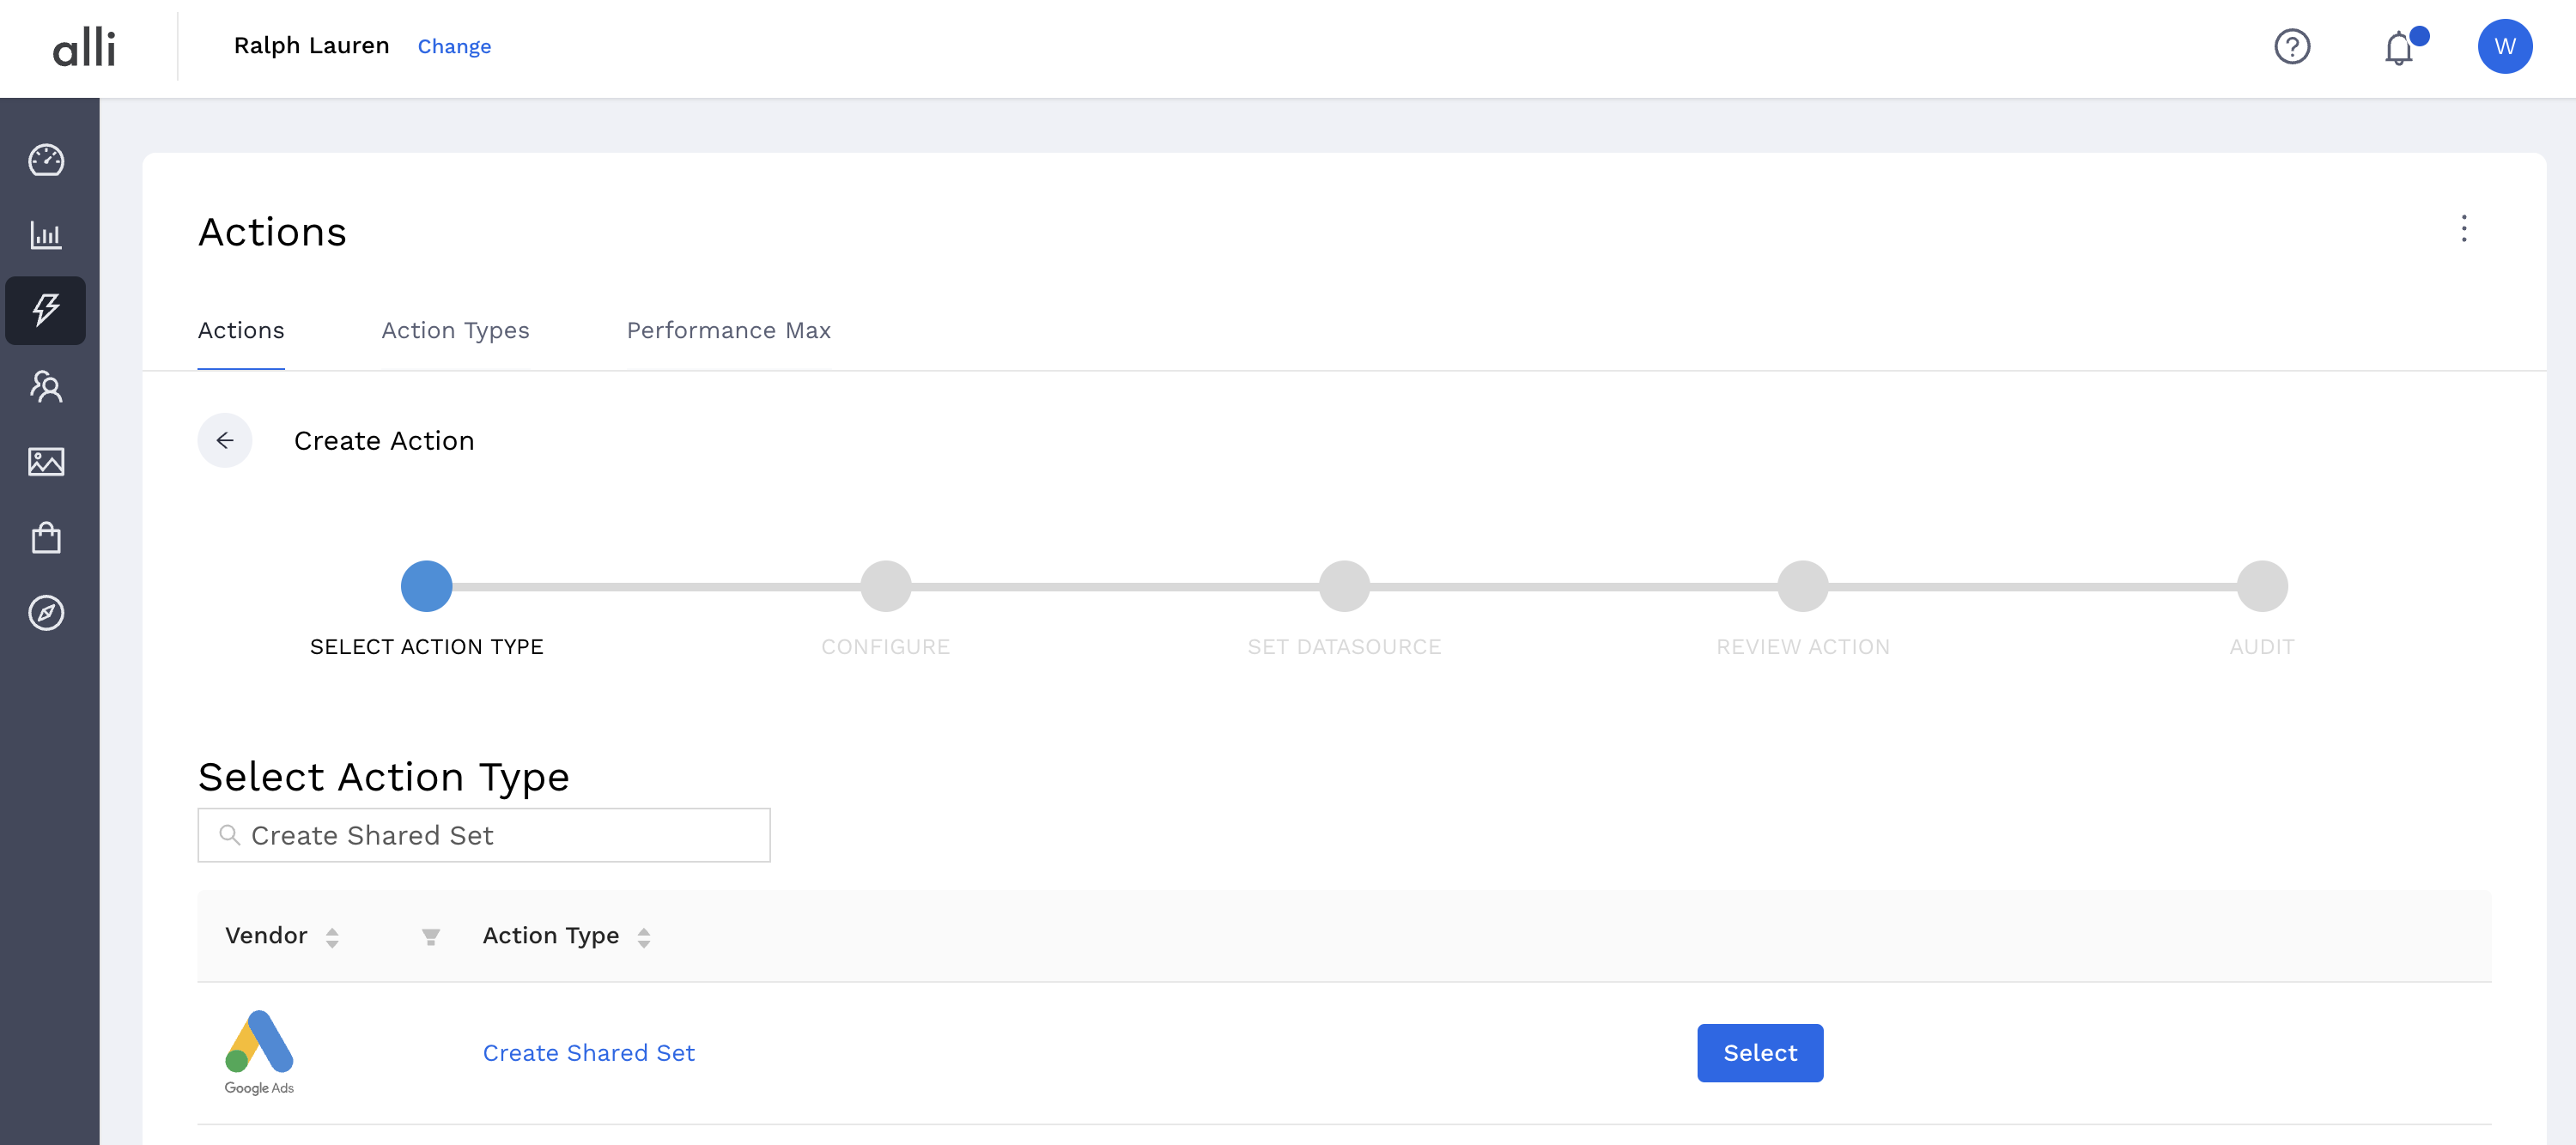This screenshot has width=2576, height=1145.
Task: Switch to the Performance Max tab
Action: [x=728, y=331]
